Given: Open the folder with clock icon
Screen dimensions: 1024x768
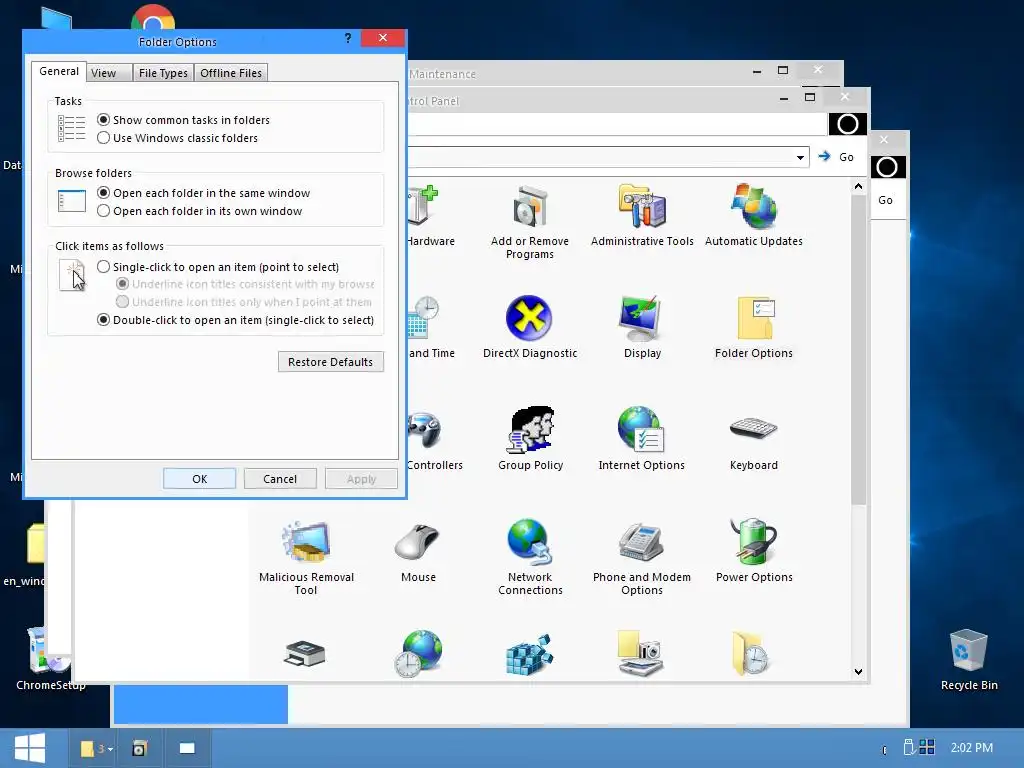Looking at the screenshot, I should pos(751,653).
